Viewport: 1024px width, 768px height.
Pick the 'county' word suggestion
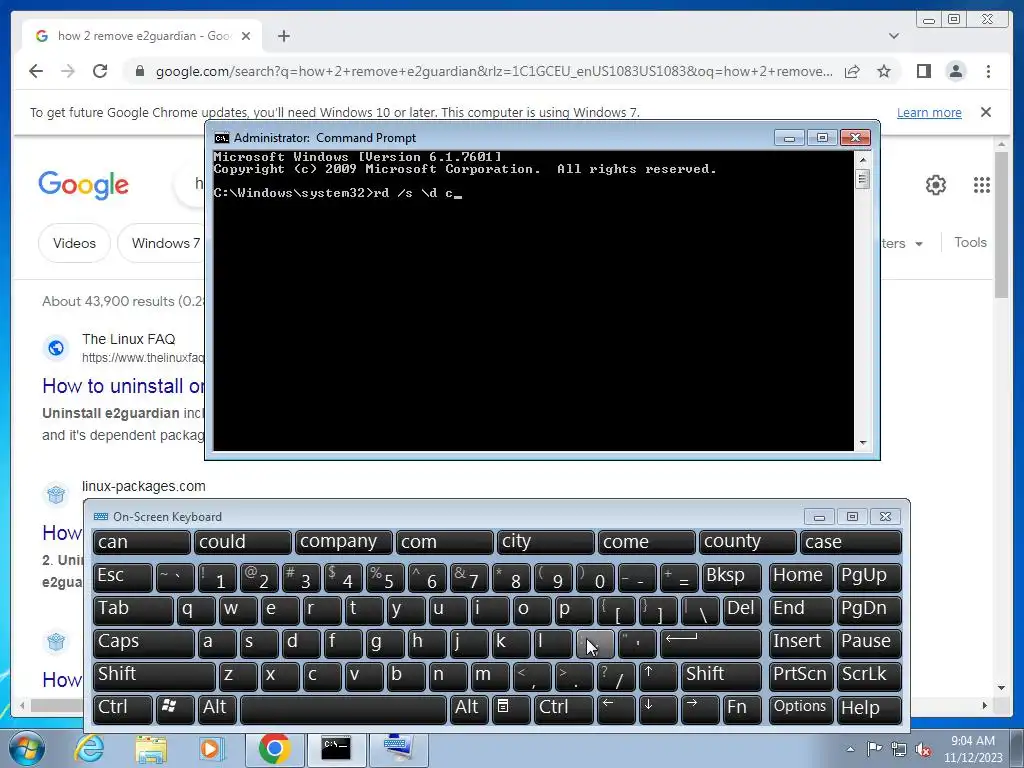point(747,542)
